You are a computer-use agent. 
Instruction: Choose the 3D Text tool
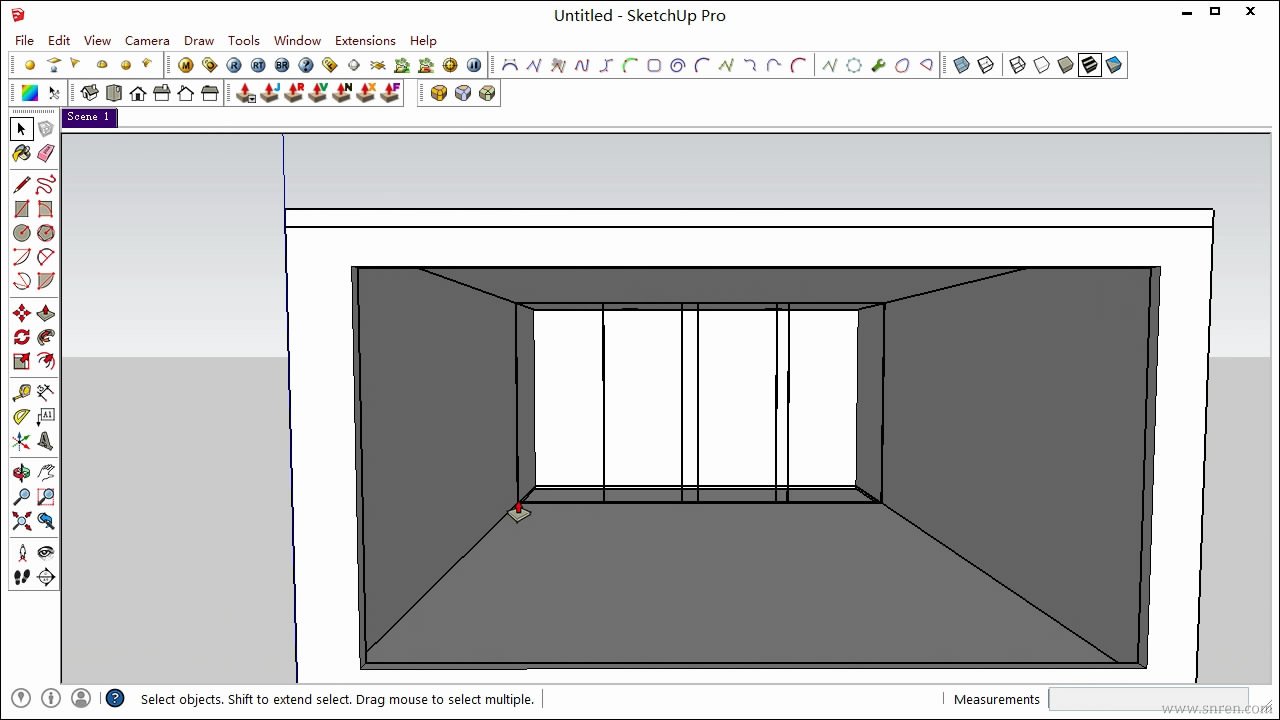pyautogui.click(x=45, y=441)
